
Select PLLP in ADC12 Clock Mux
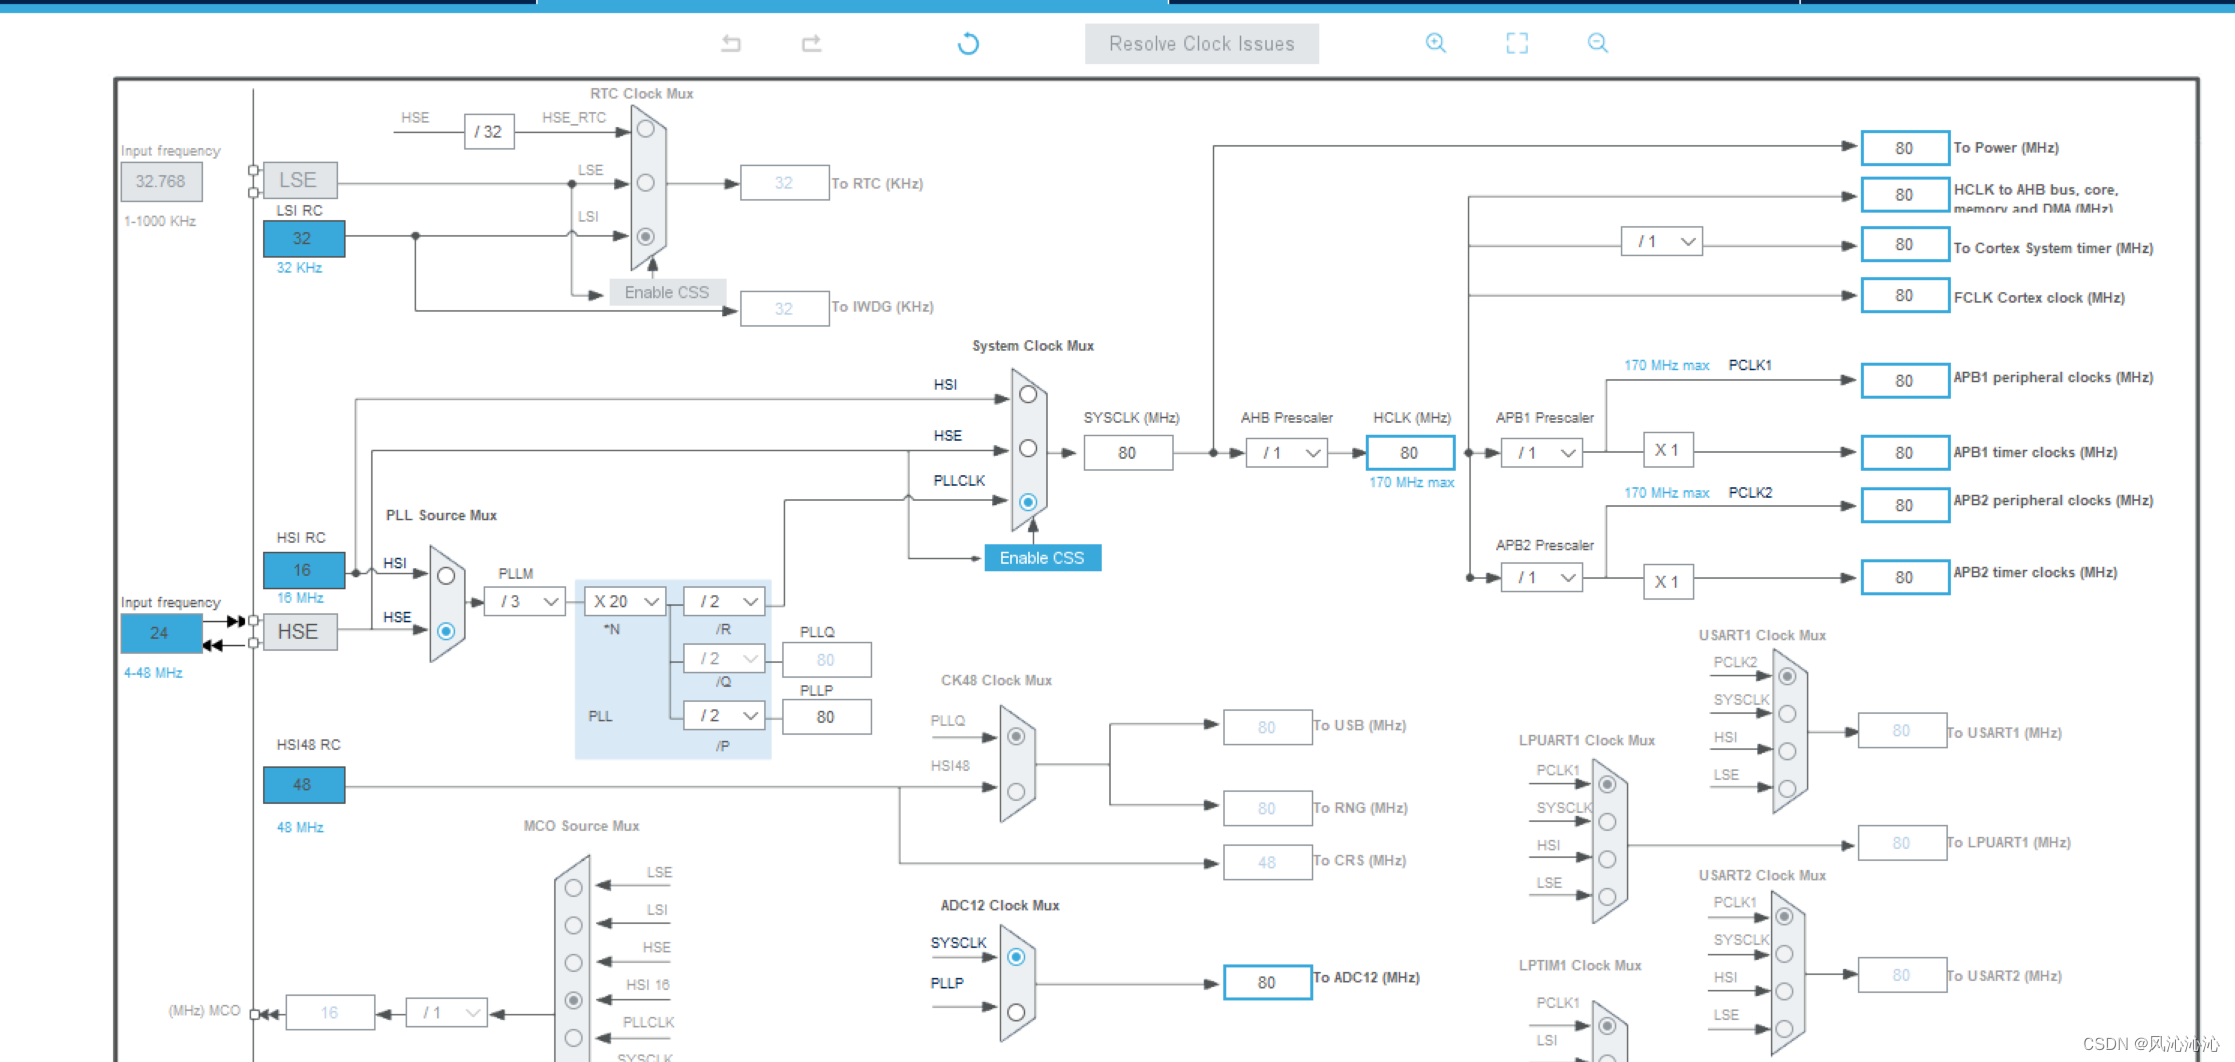(x=1016, y=1012)
